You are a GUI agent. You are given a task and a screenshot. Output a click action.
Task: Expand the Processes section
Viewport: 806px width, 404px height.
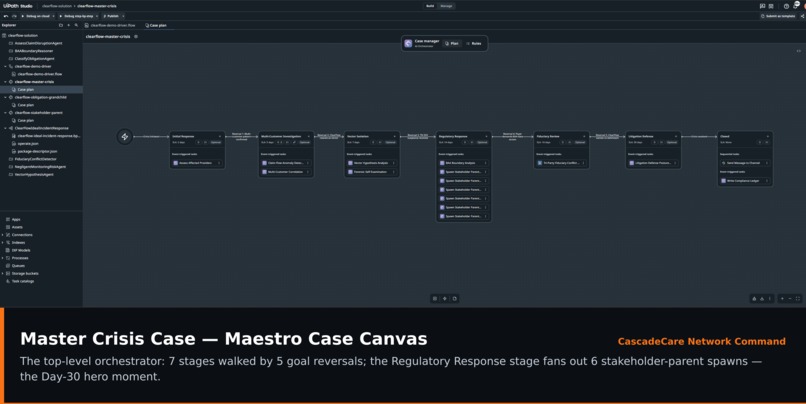tap(3, 258)
